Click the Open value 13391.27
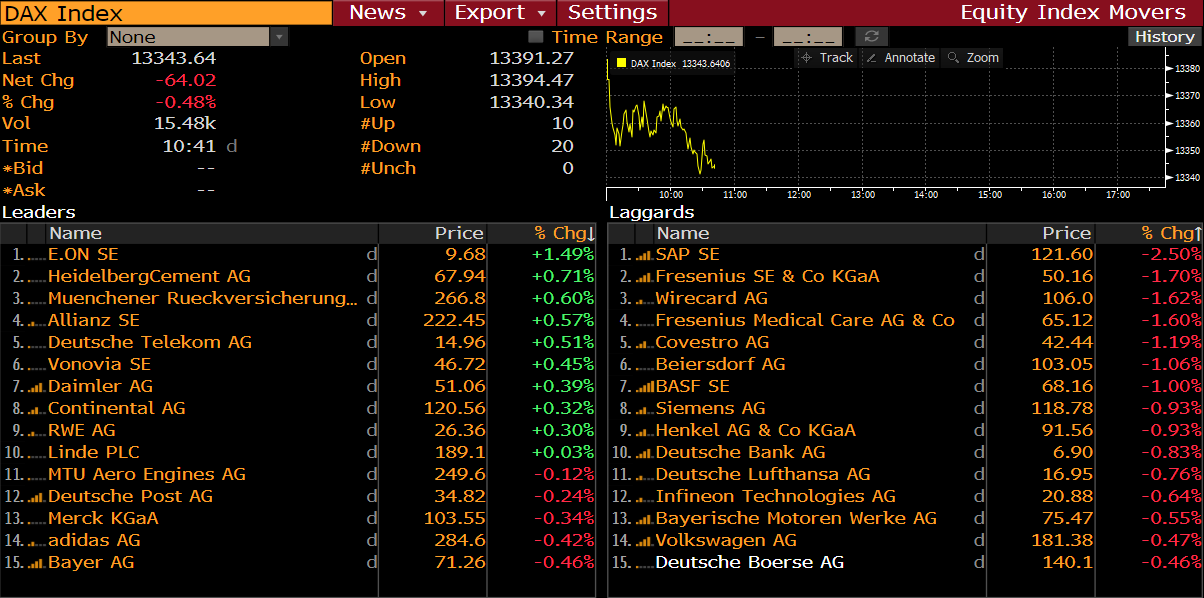This screenshot has height=598, width=1204. pyautogui.click(x=531, y=59)
